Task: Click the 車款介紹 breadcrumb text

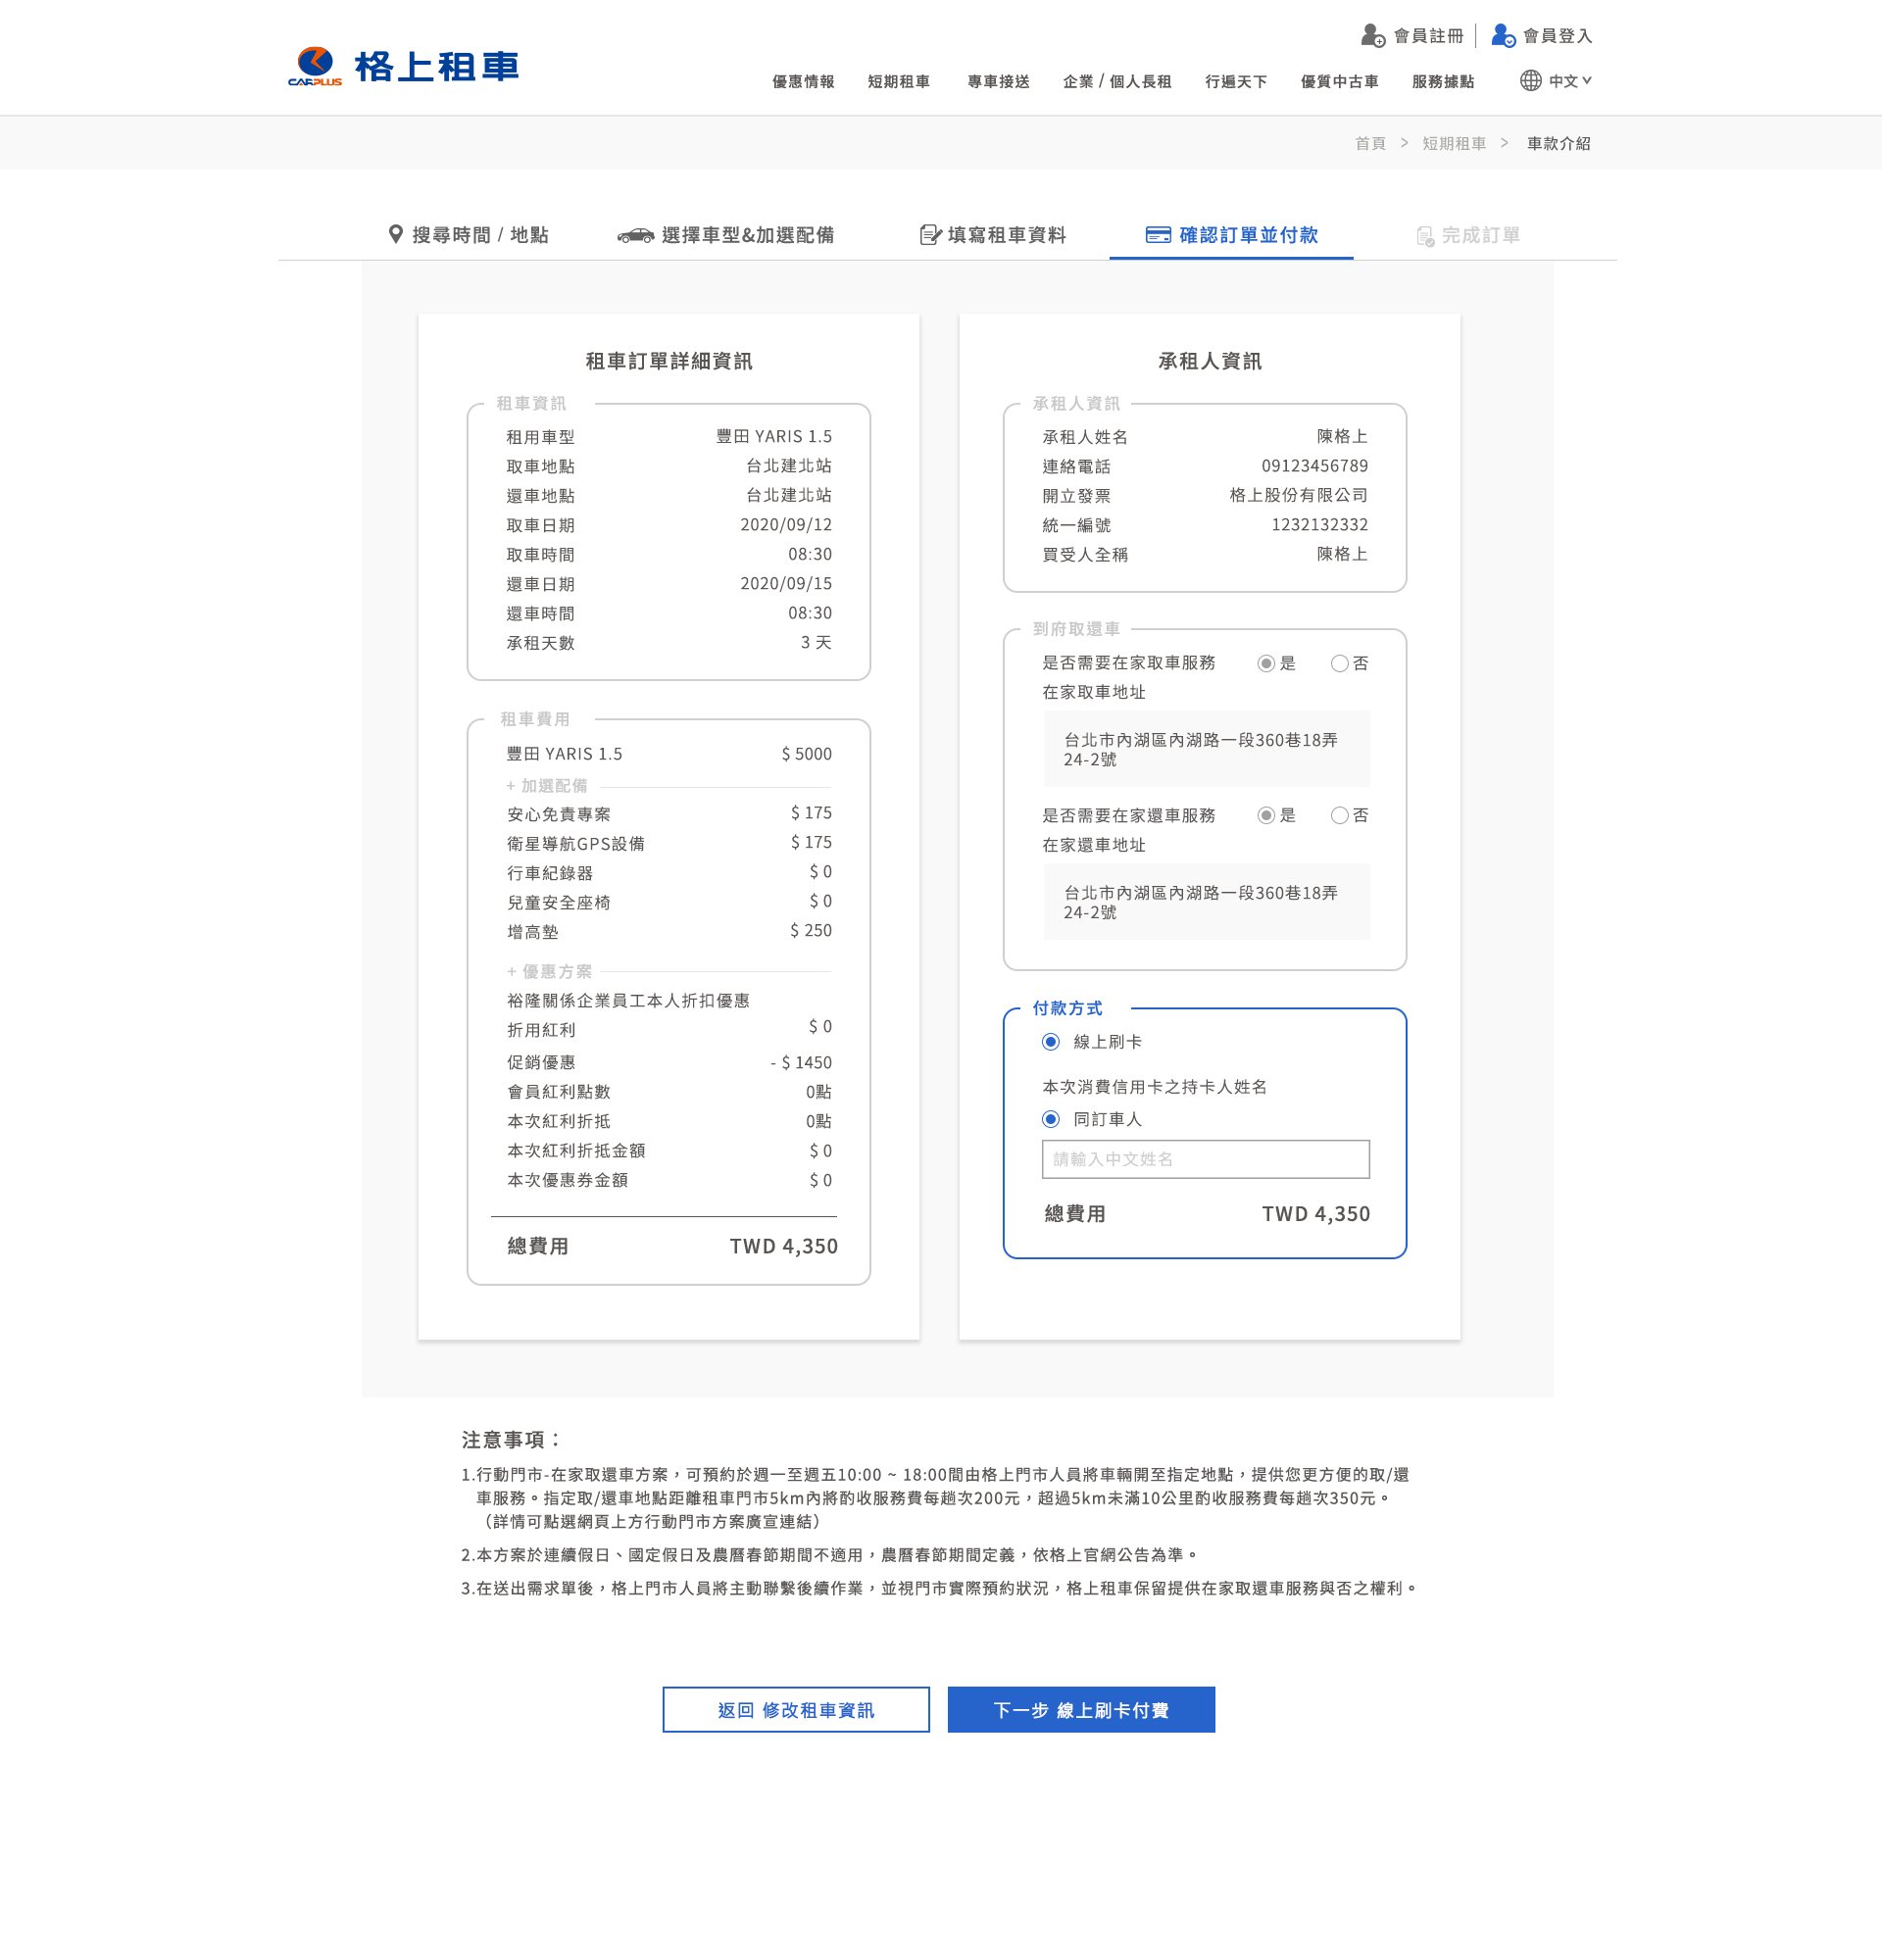Action: (1558, 144)
